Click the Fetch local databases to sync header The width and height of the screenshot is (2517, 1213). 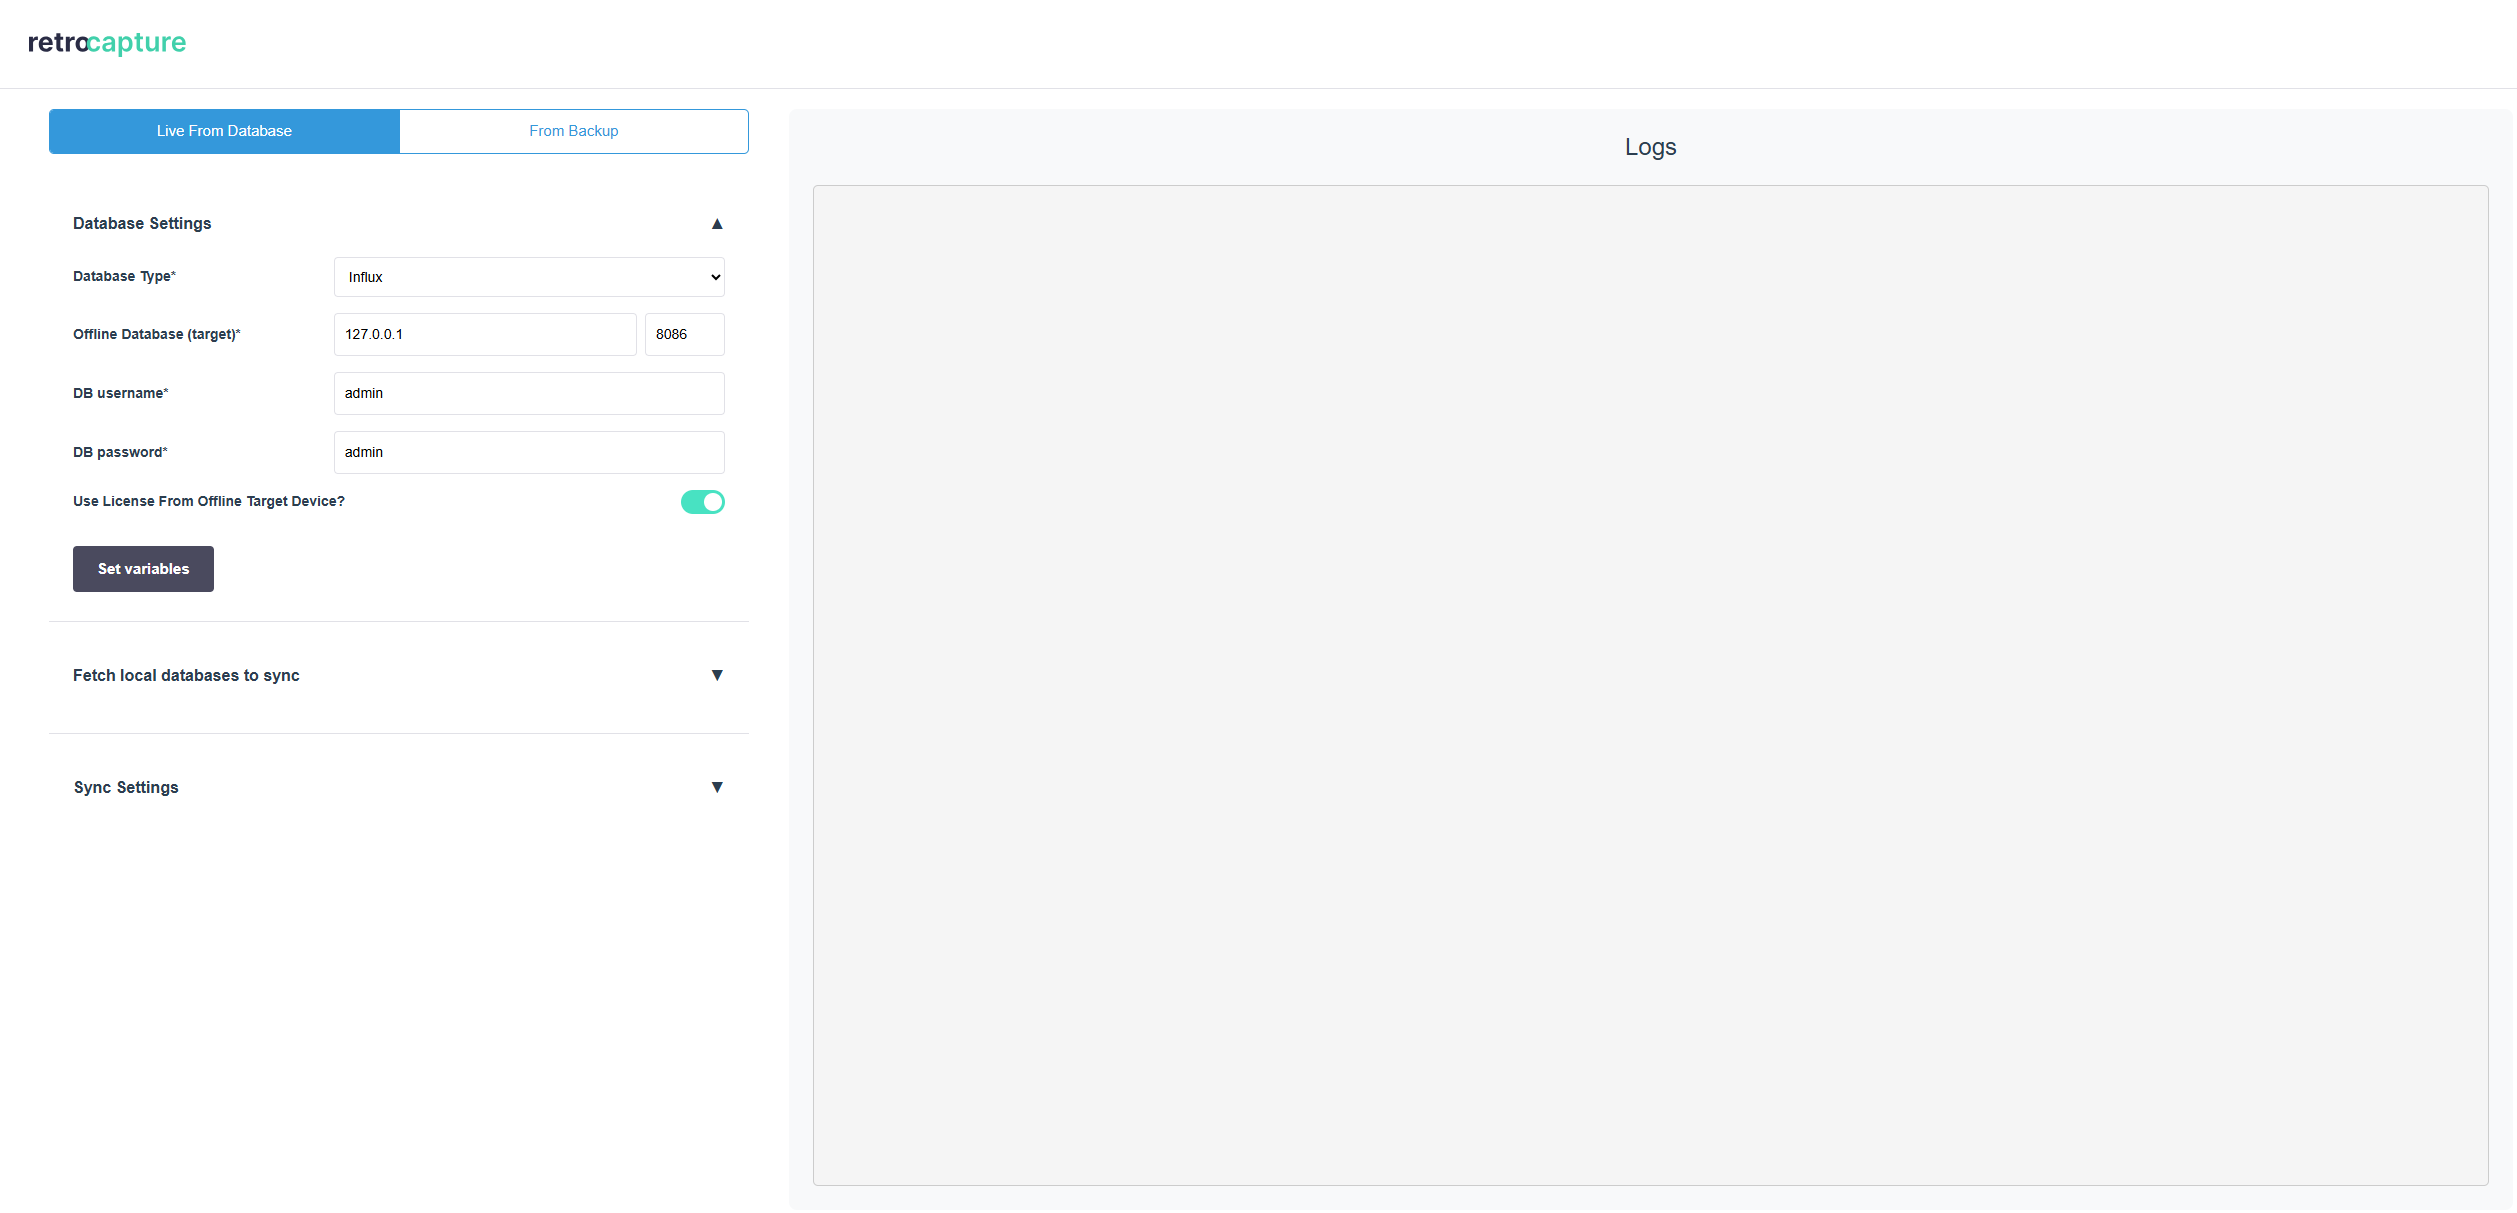click(186, 676)
